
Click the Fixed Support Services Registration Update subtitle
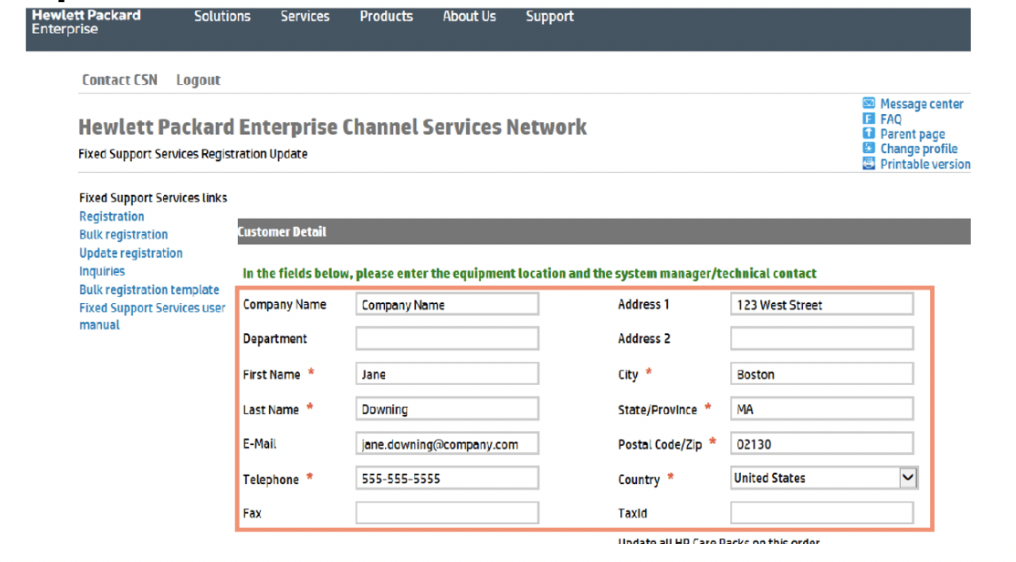(x=192, y=154)
